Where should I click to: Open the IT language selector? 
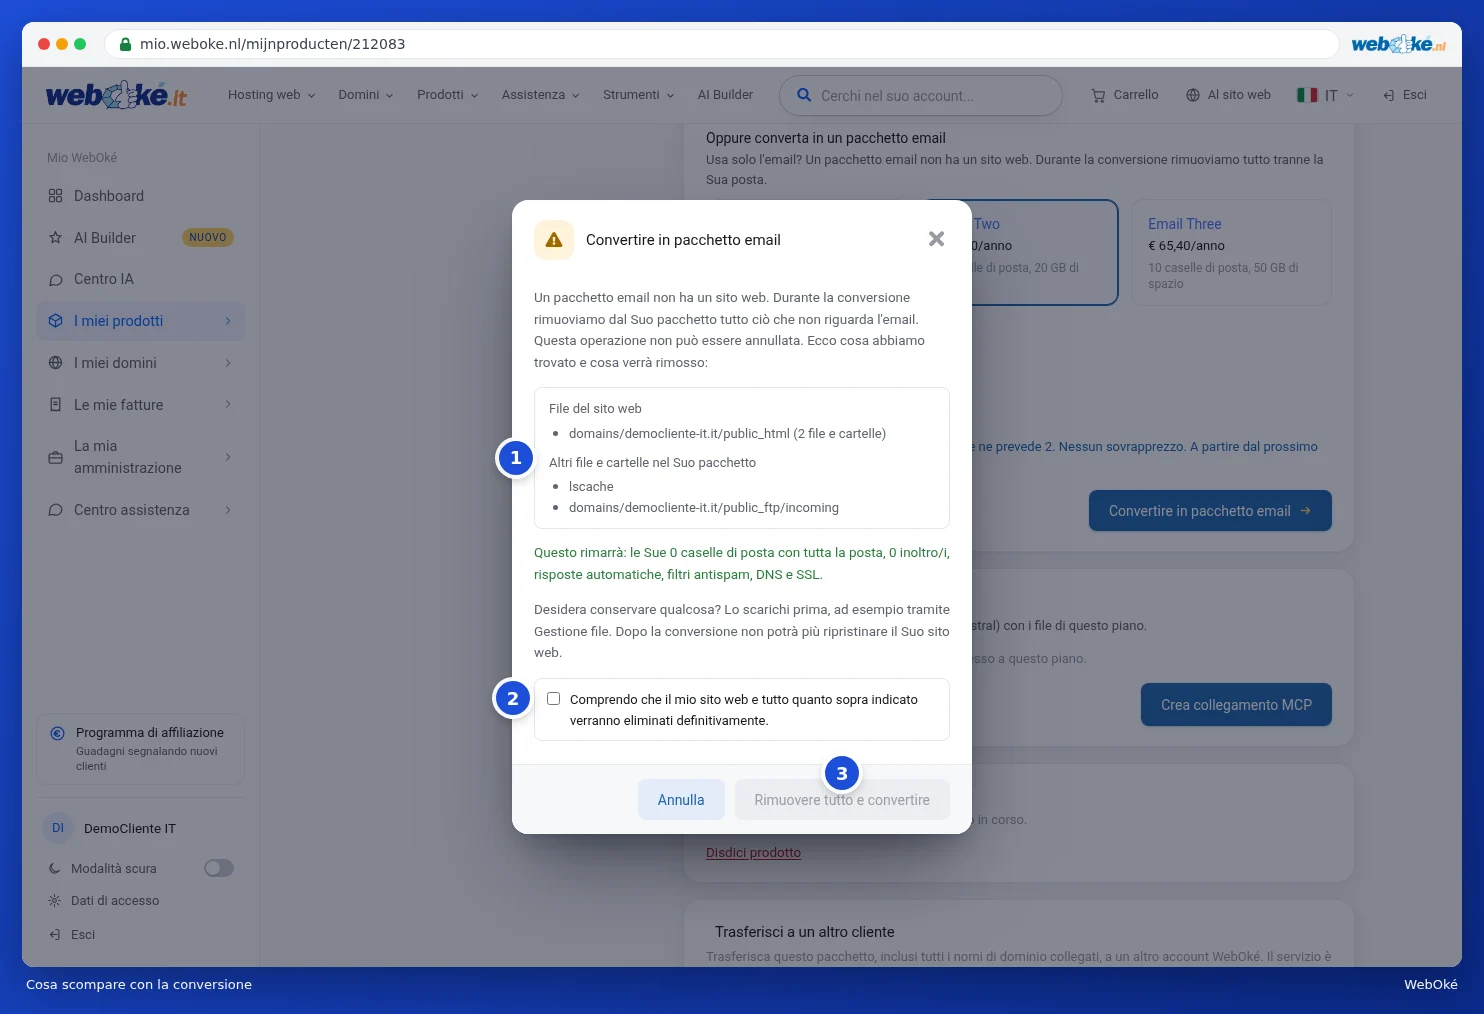click(1325, 95)
